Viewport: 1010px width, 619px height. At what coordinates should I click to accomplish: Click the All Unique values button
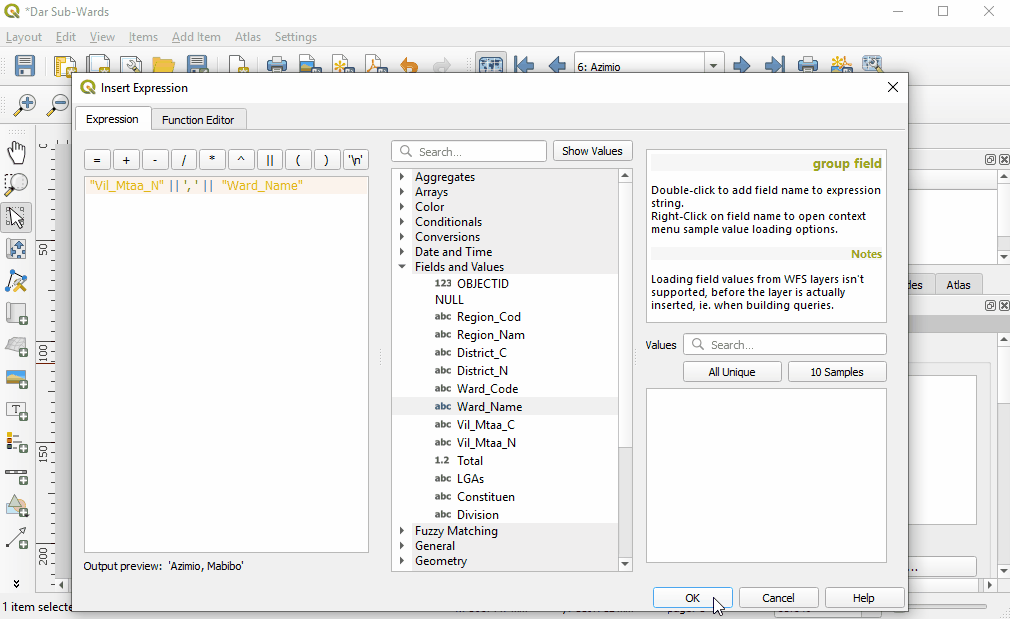[x=732, y=372]
